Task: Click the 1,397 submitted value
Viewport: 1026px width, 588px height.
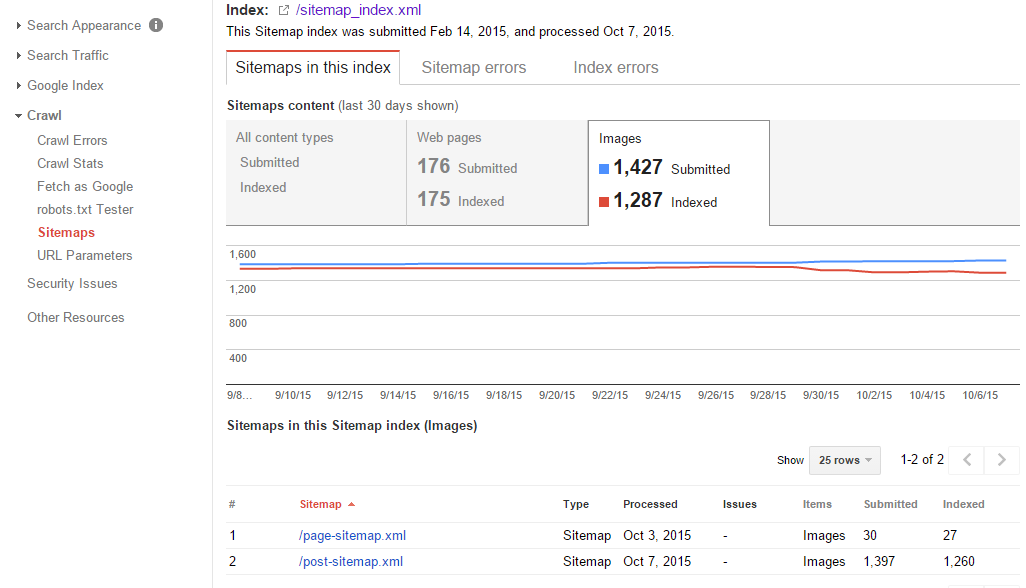Action: (x=879, y=562)
